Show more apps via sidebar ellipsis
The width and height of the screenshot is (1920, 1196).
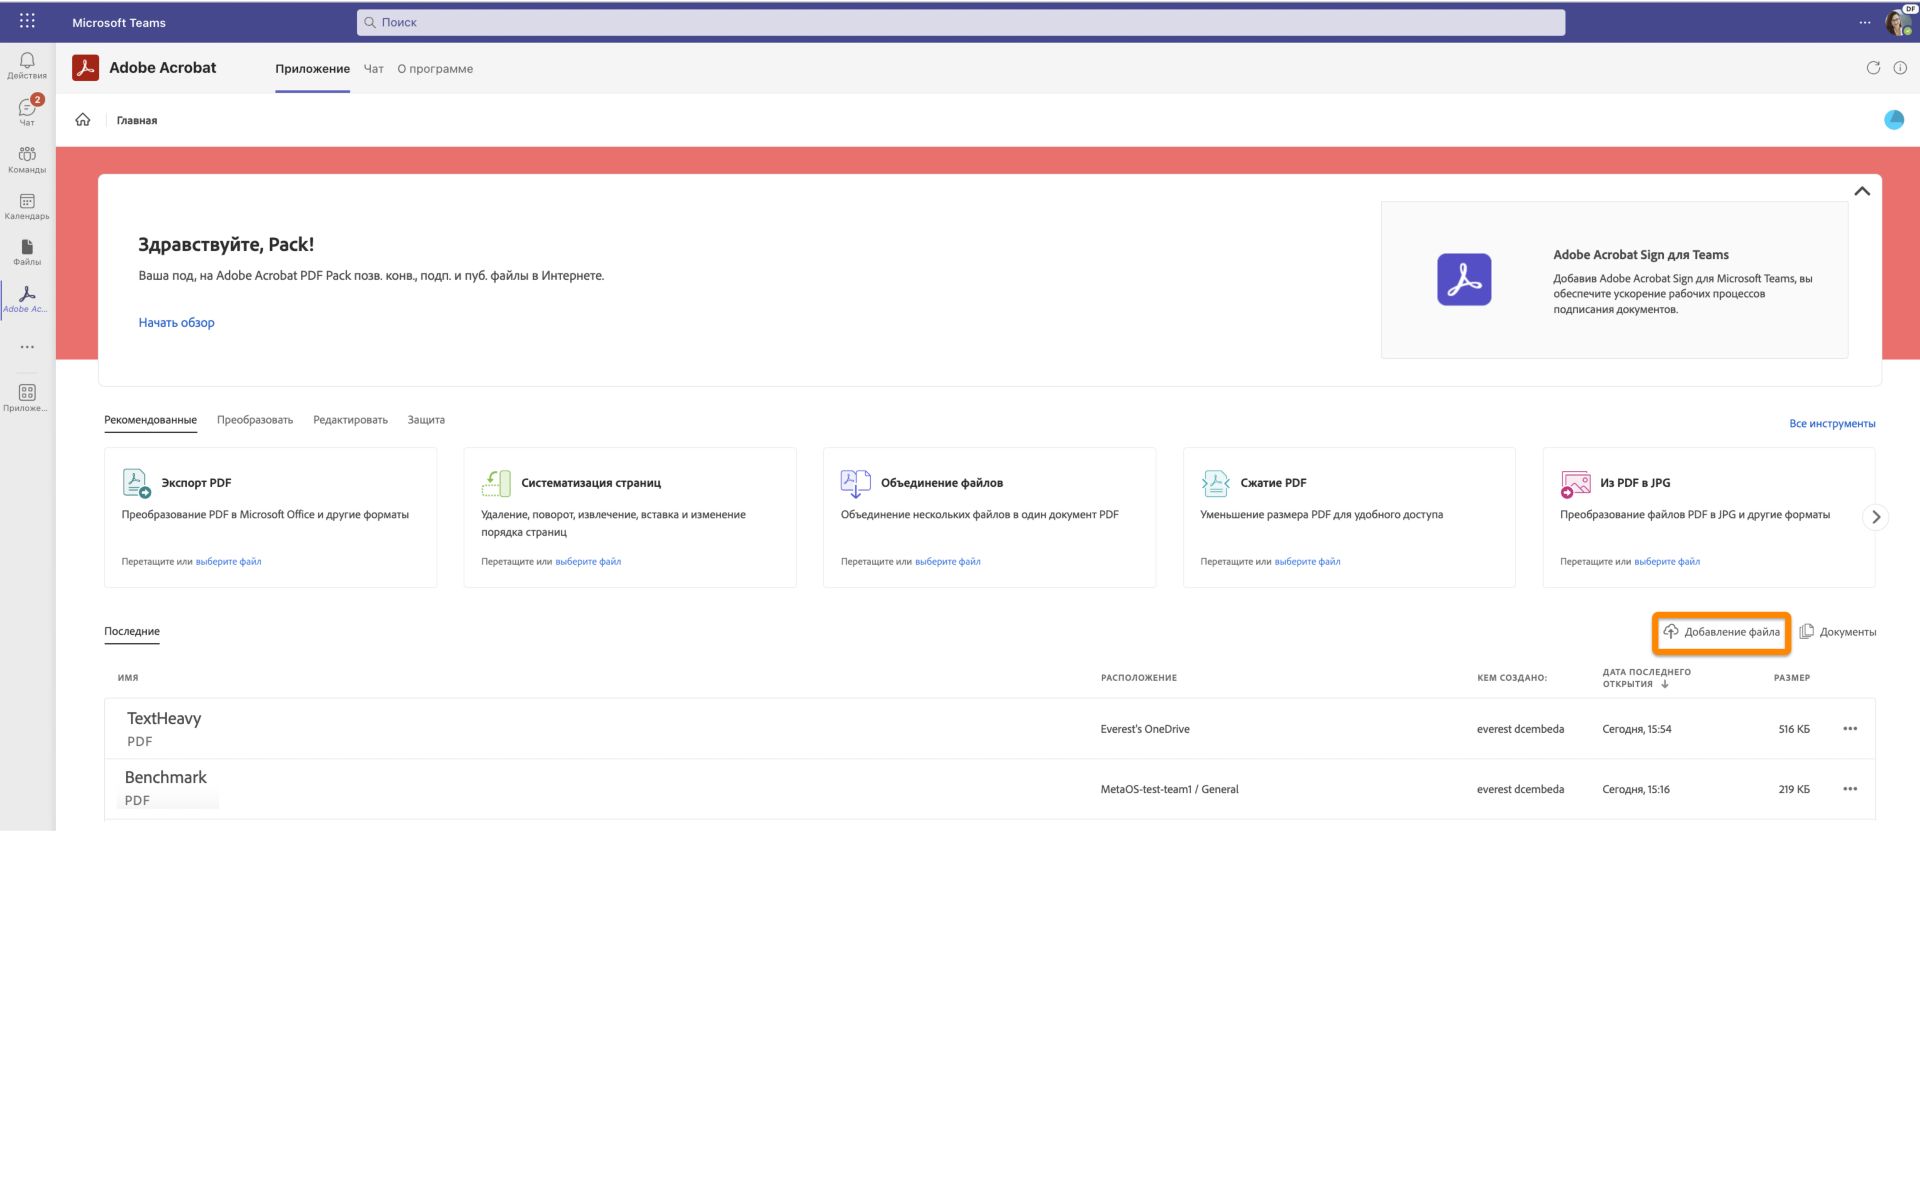pyautogui.click(x=27, y=347)
